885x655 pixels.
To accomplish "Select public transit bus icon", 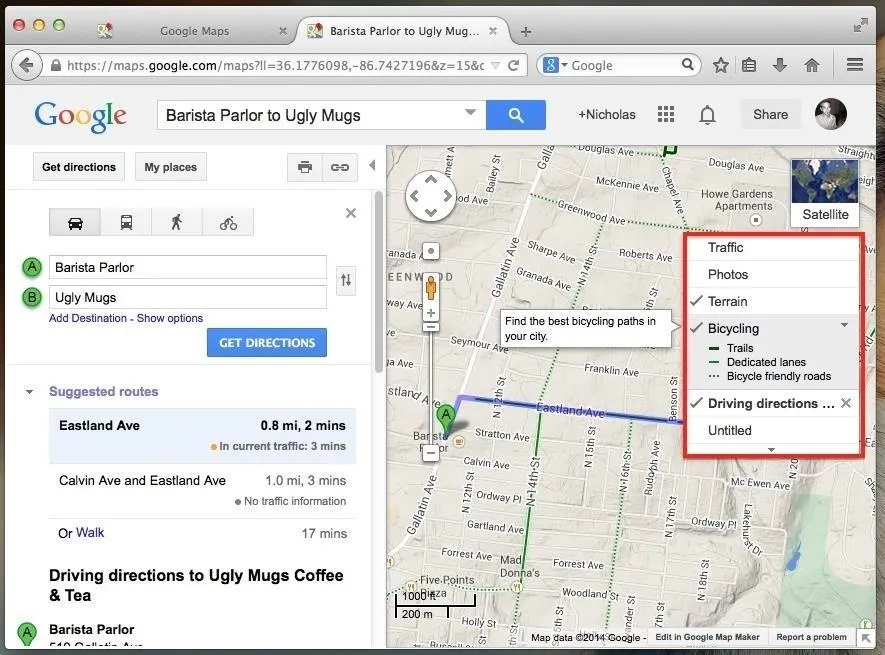I will click(x=126, y=222).
